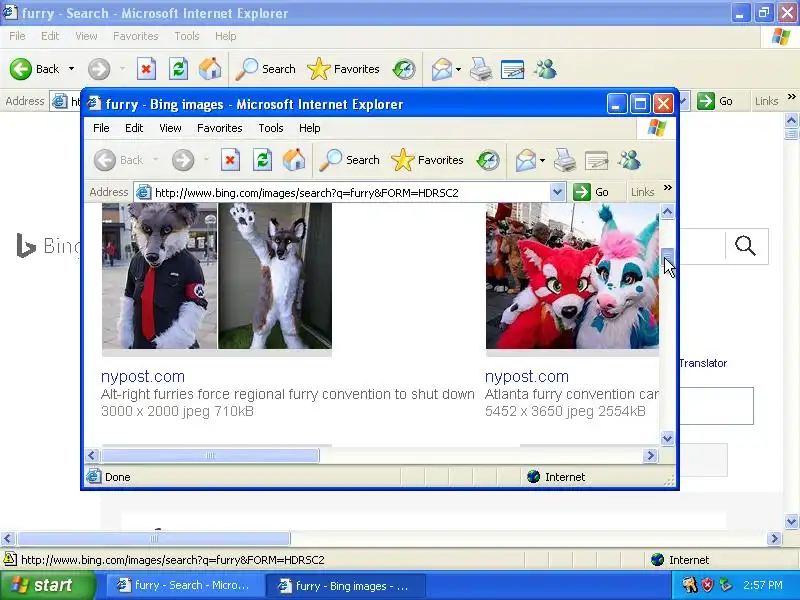Click Messenger icon in background furry - Search window
Viewport: 800px width, 600px height.
545,69
